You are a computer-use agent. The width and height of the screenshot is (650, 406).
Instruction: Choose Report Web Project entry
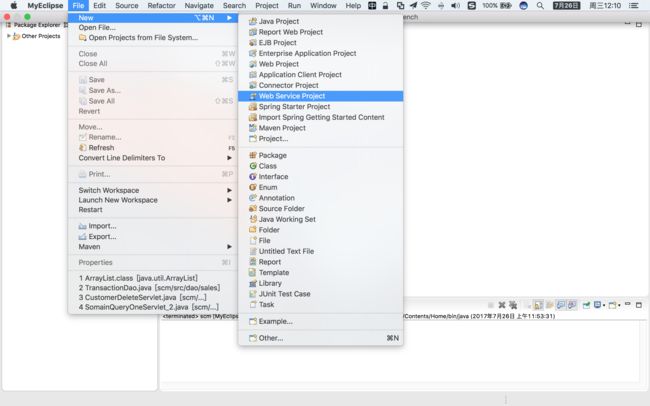coord(320,32)
